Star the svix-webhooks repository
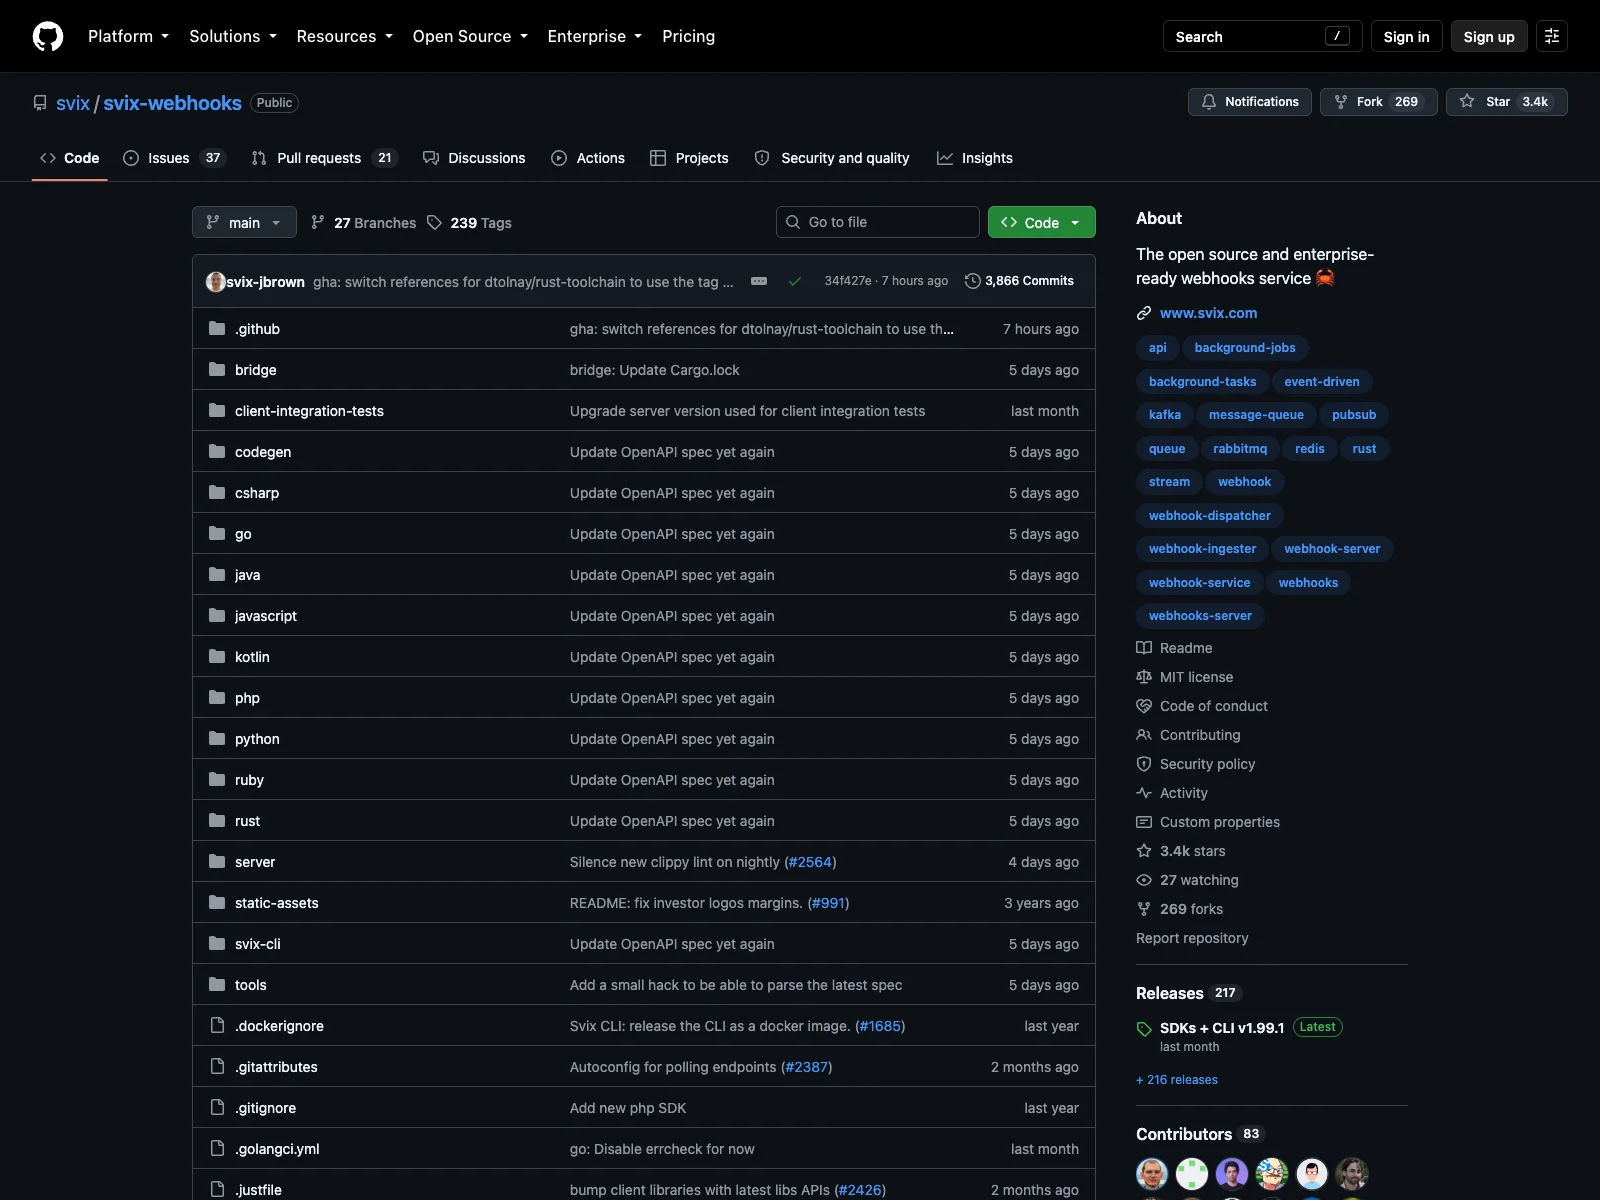 [1507, 102]
